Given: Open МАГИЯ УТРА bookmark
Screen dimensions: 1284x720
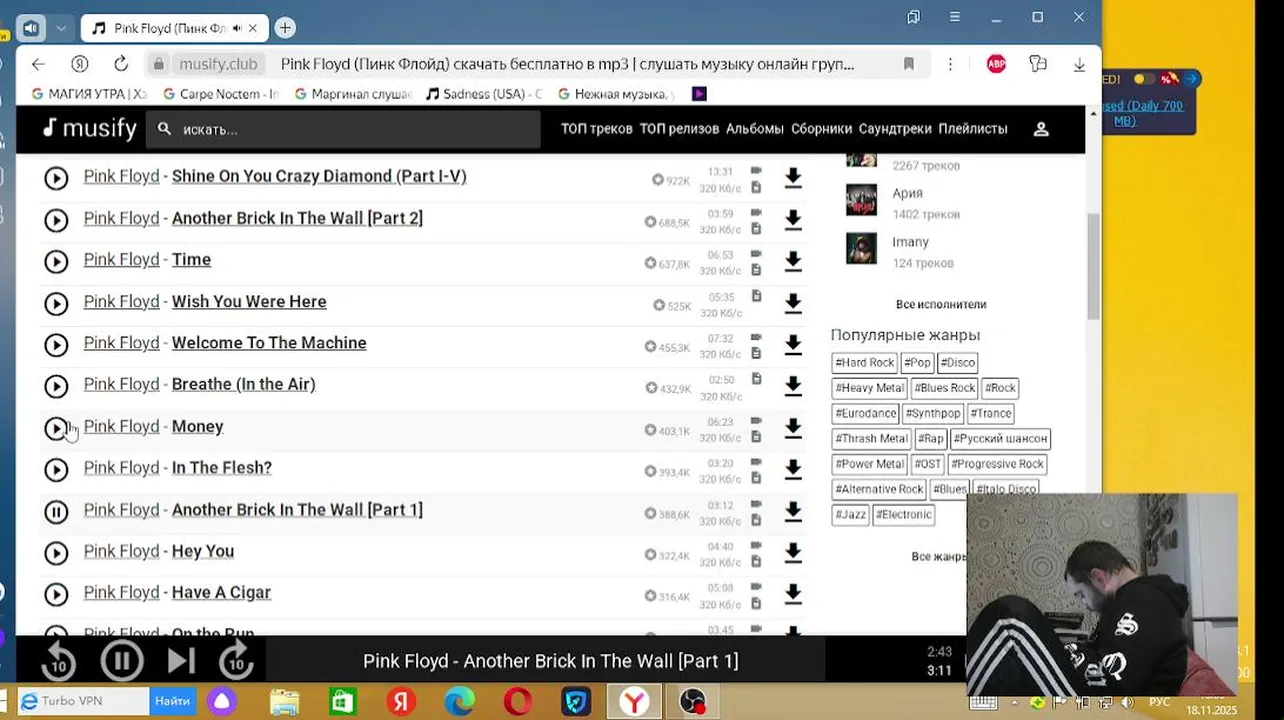Looking at the screenshot, I should point(88,94).
